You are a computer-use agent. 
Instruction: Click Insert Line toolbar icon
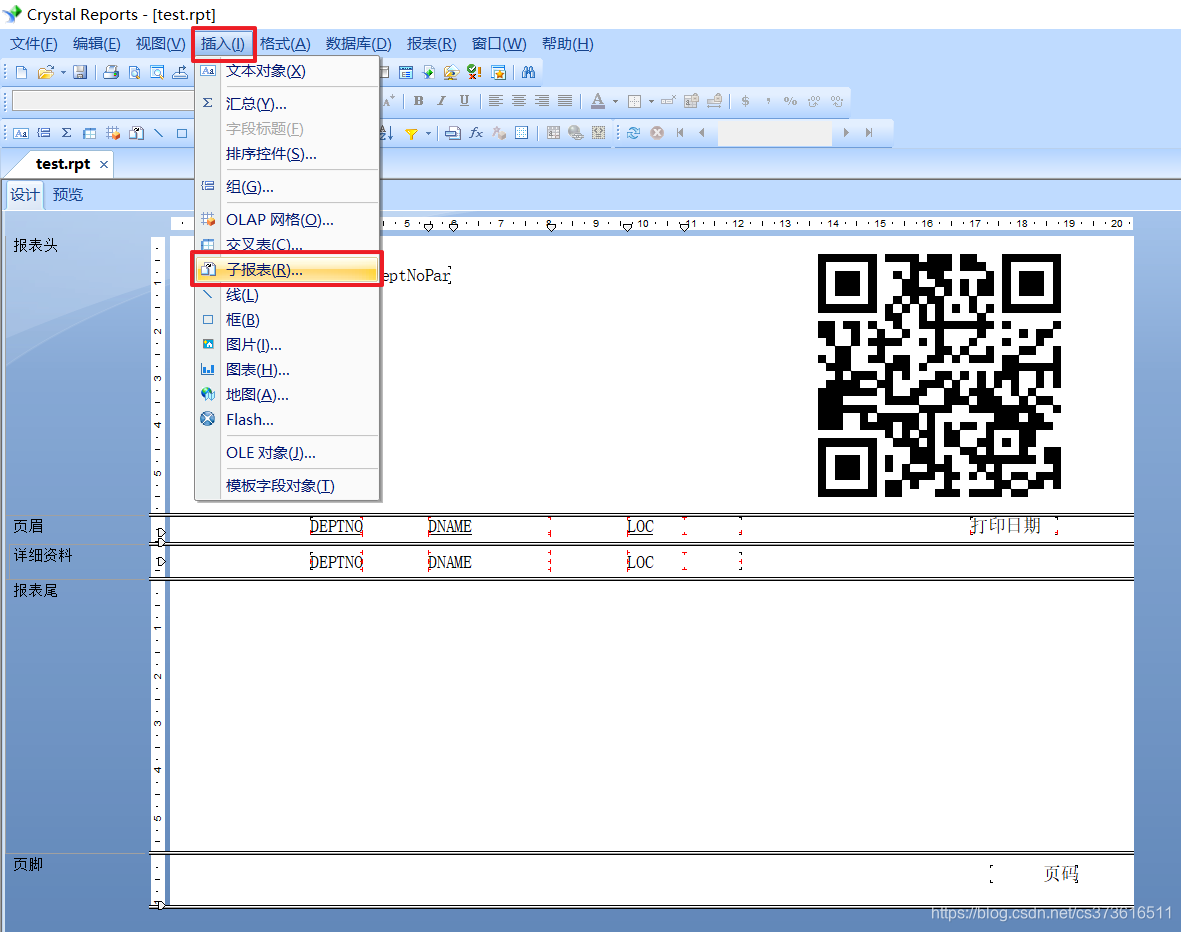(159, 133)
